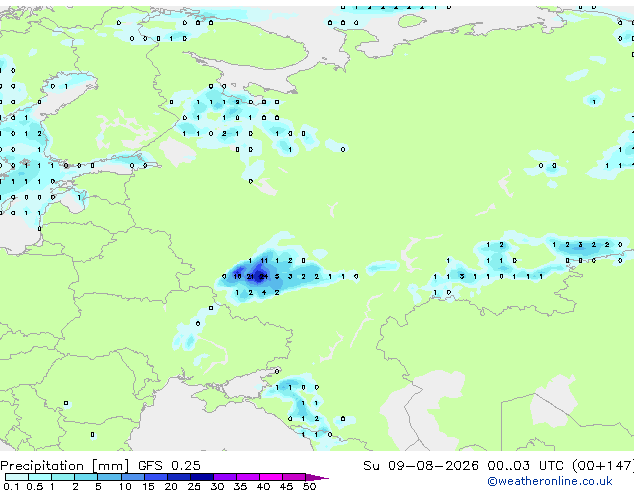The height and width of the screenshot is (490, 634).
Task: Click the '21' precipitation value on map
Action: pos(250,277)
